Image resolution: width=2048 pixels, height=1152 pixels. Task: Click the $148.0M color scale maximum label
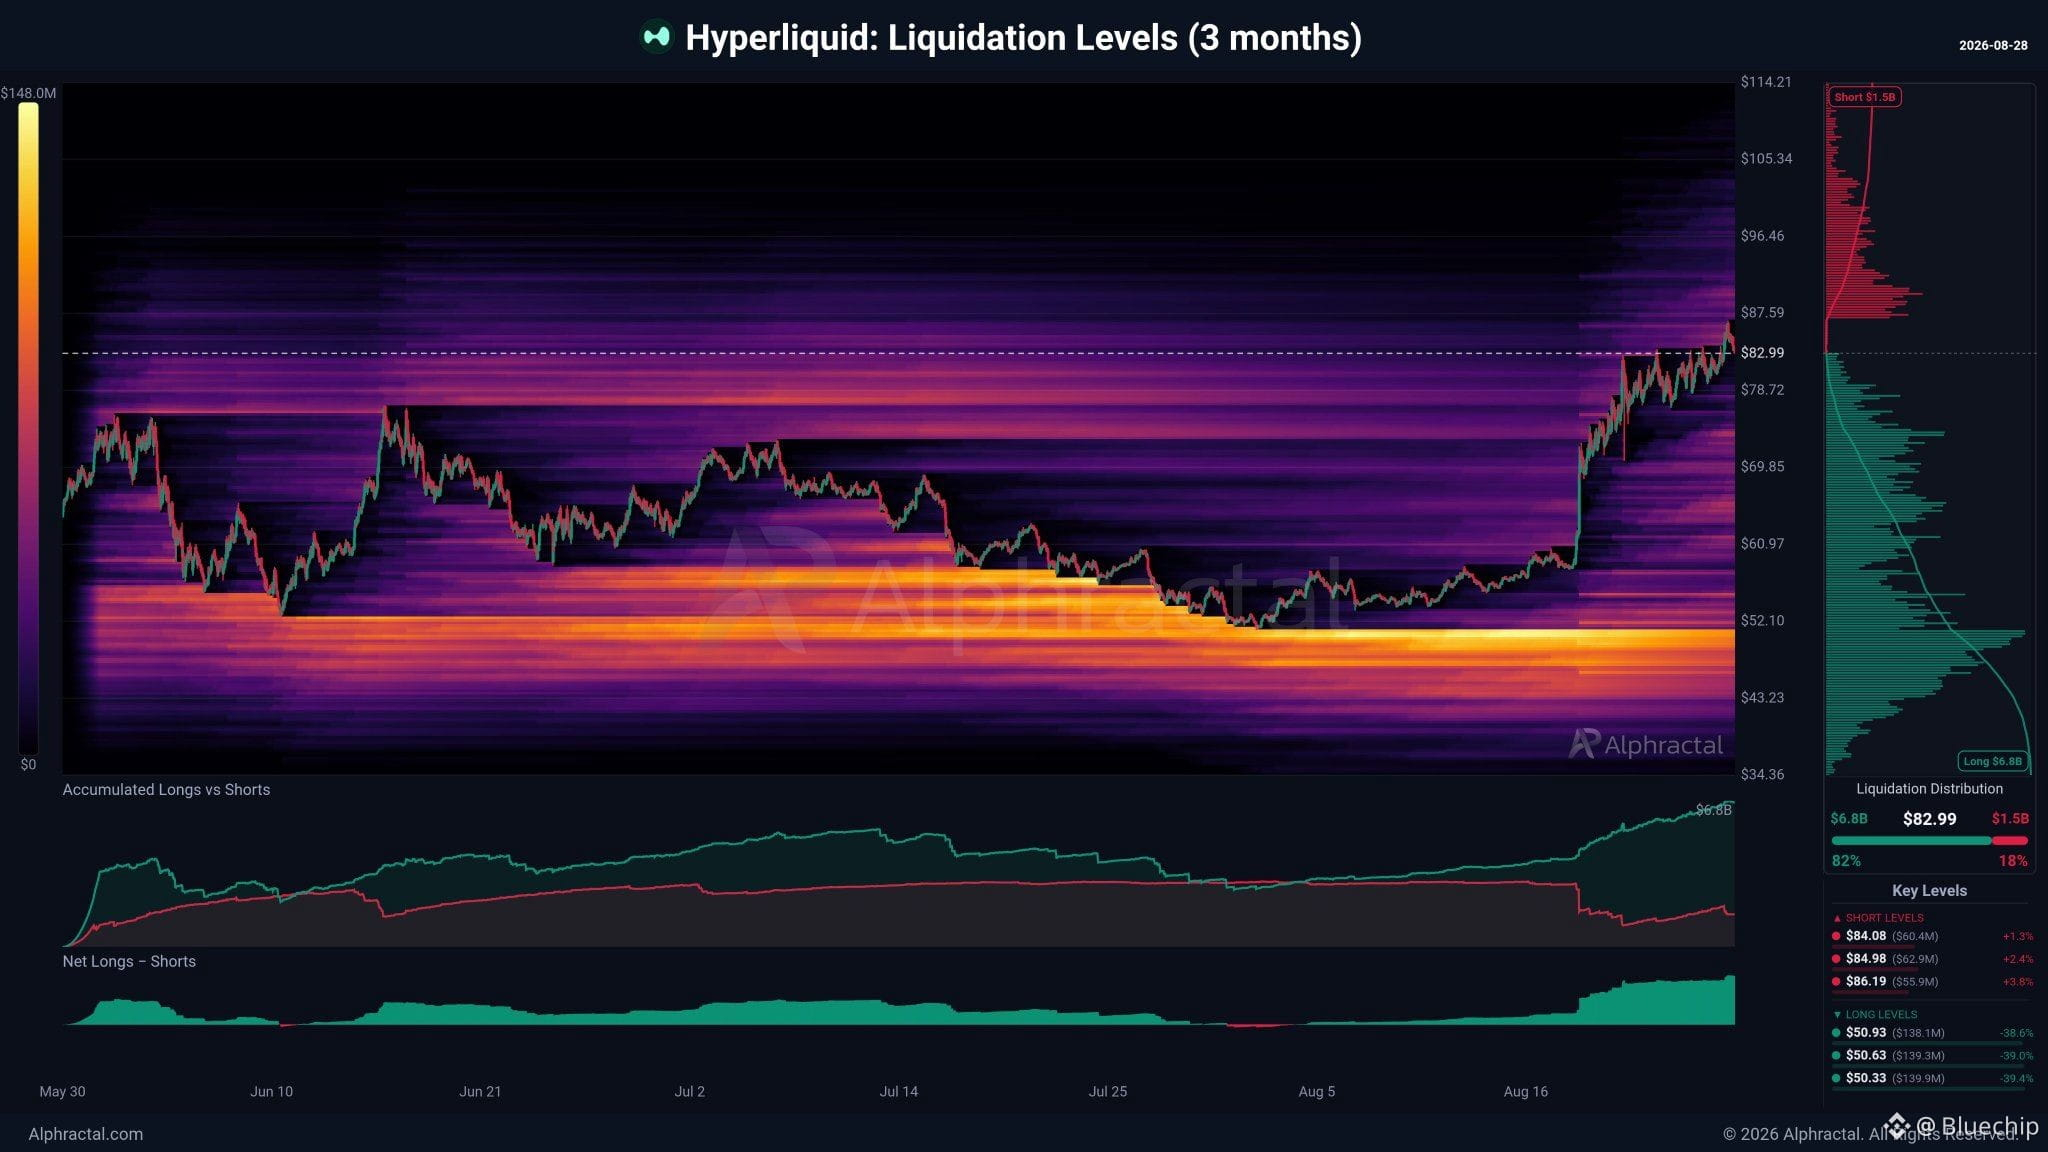(28, 93)
